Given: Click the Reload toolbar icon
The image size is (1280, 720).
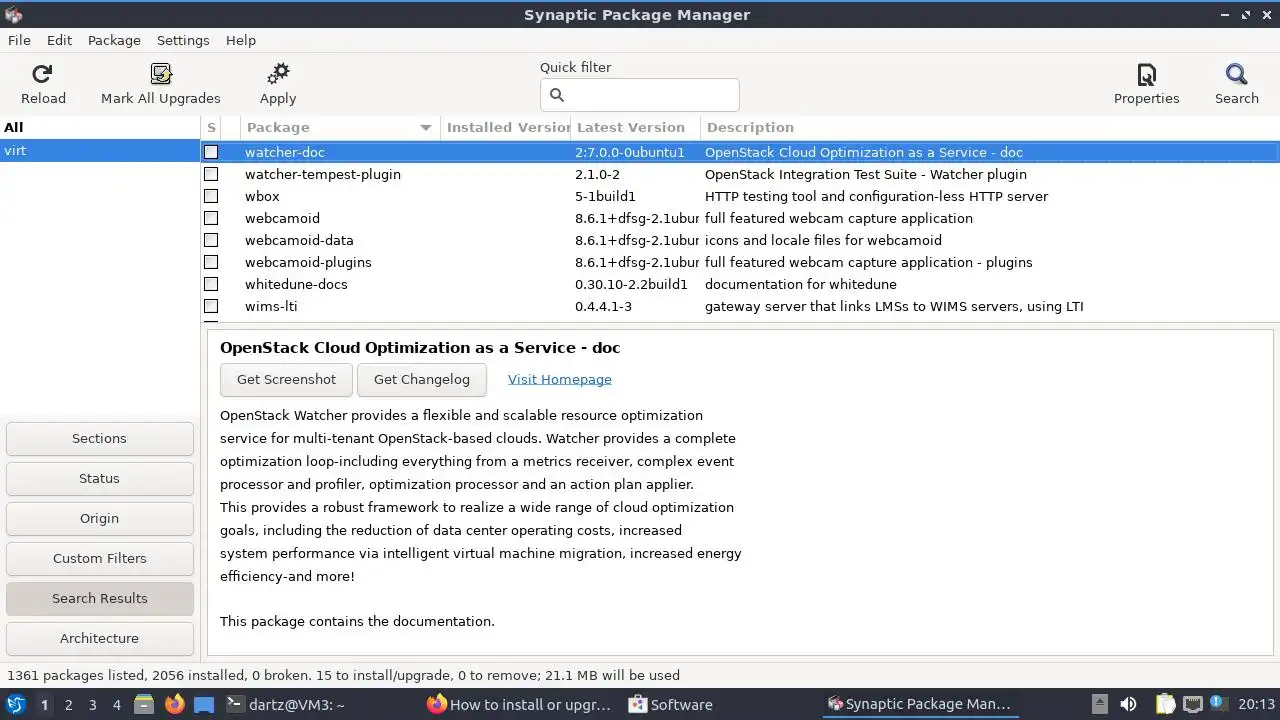Looking at the screenshot, I should pos(42,74).
